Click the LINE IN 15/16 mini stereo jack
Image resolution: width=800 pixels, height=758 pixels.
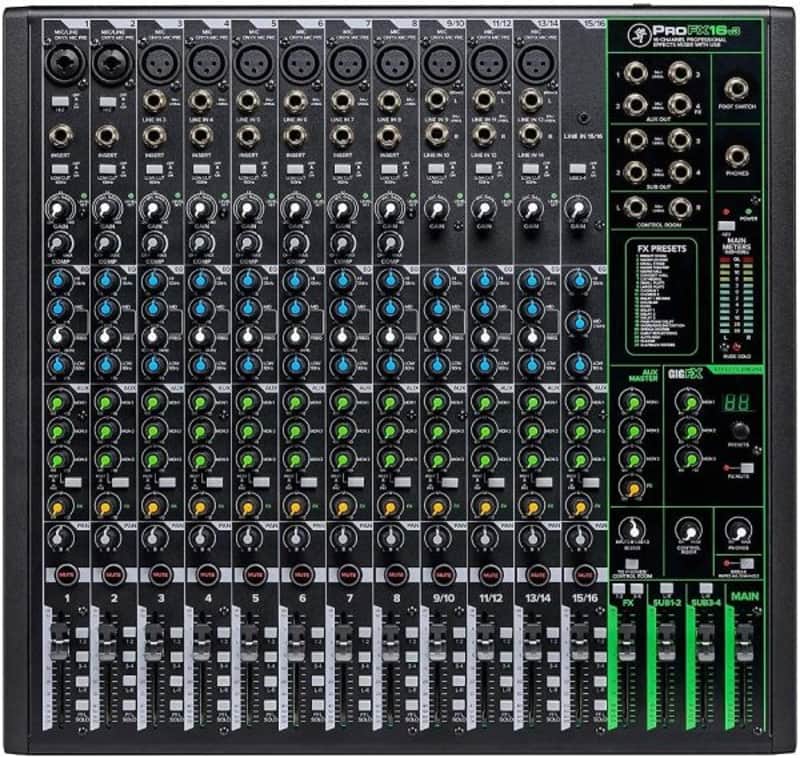(x=584, y=118)
